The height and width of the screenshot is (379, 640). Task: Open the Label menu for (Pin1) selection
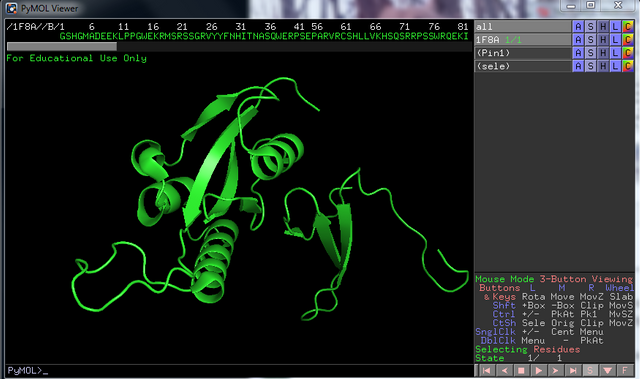tap(615, 53)
